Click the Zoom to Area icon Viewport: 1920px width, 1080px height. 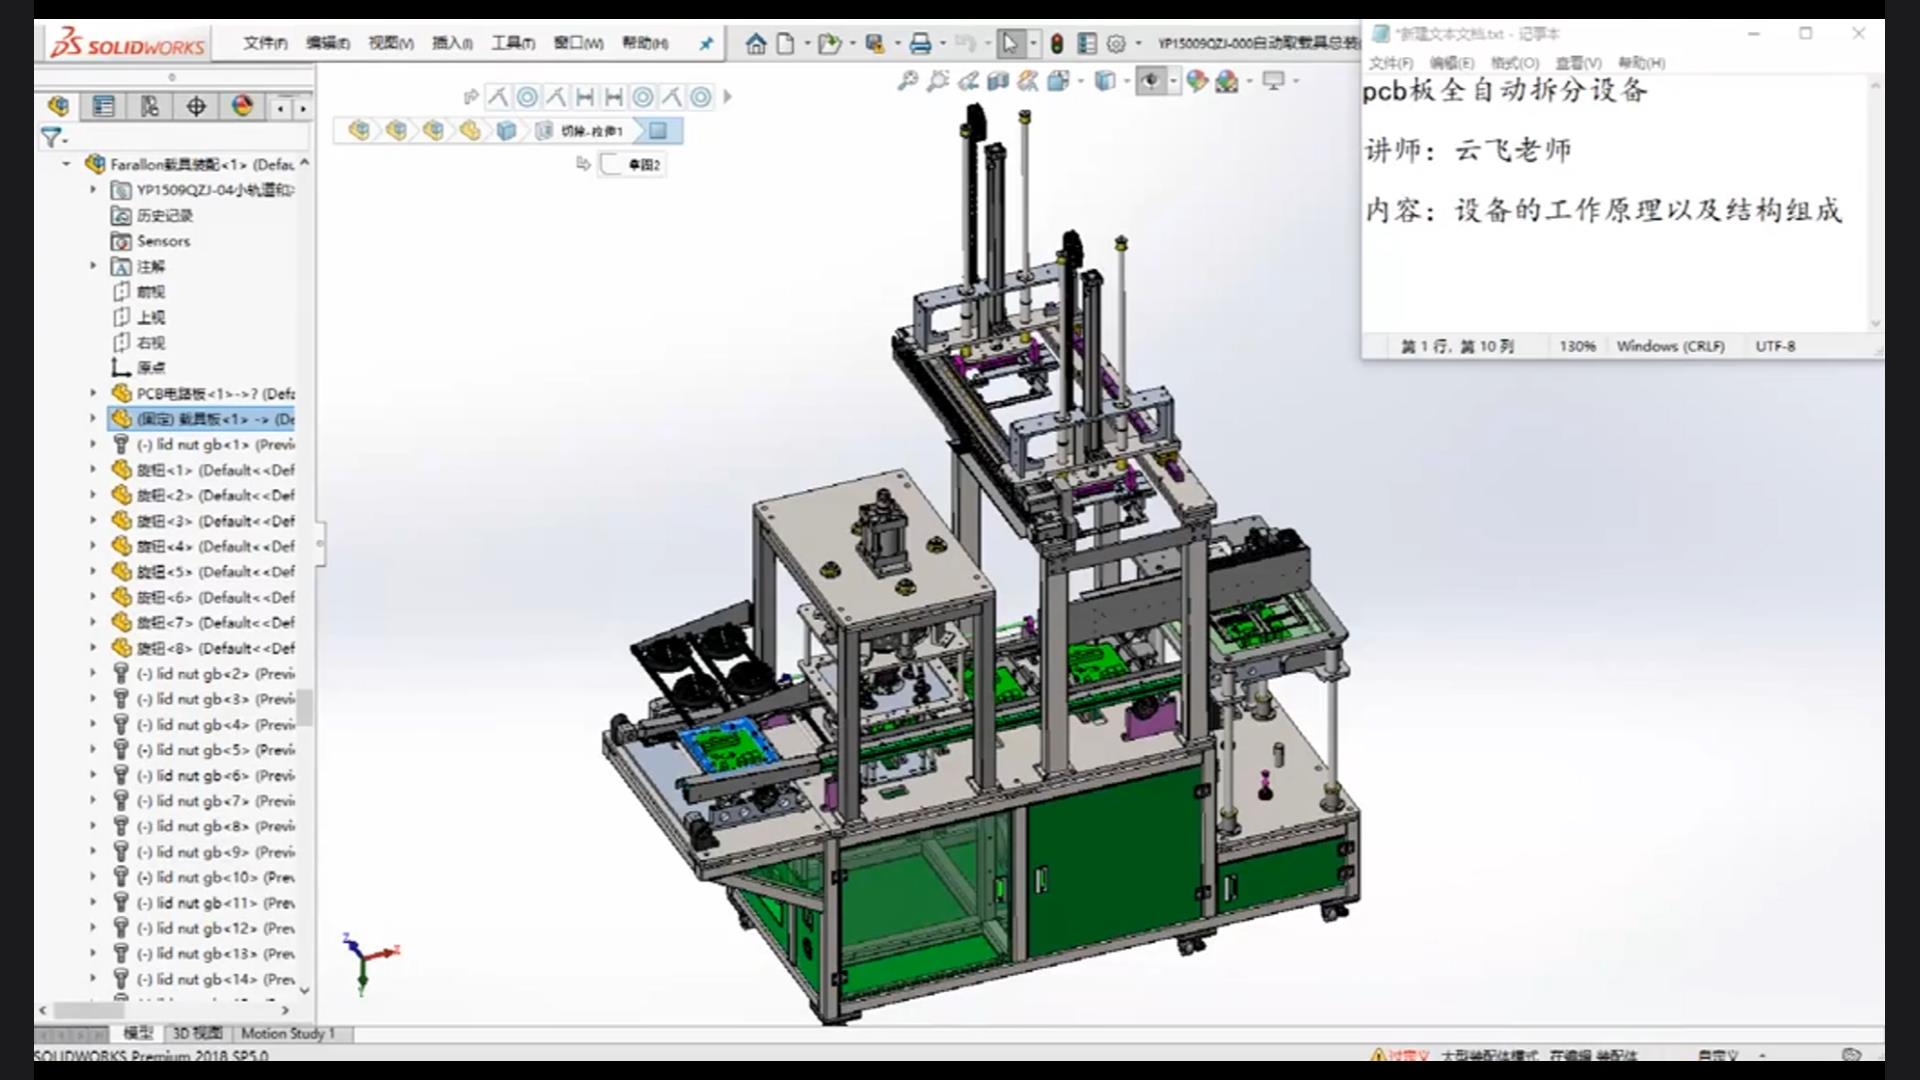(x=938, y=81)
